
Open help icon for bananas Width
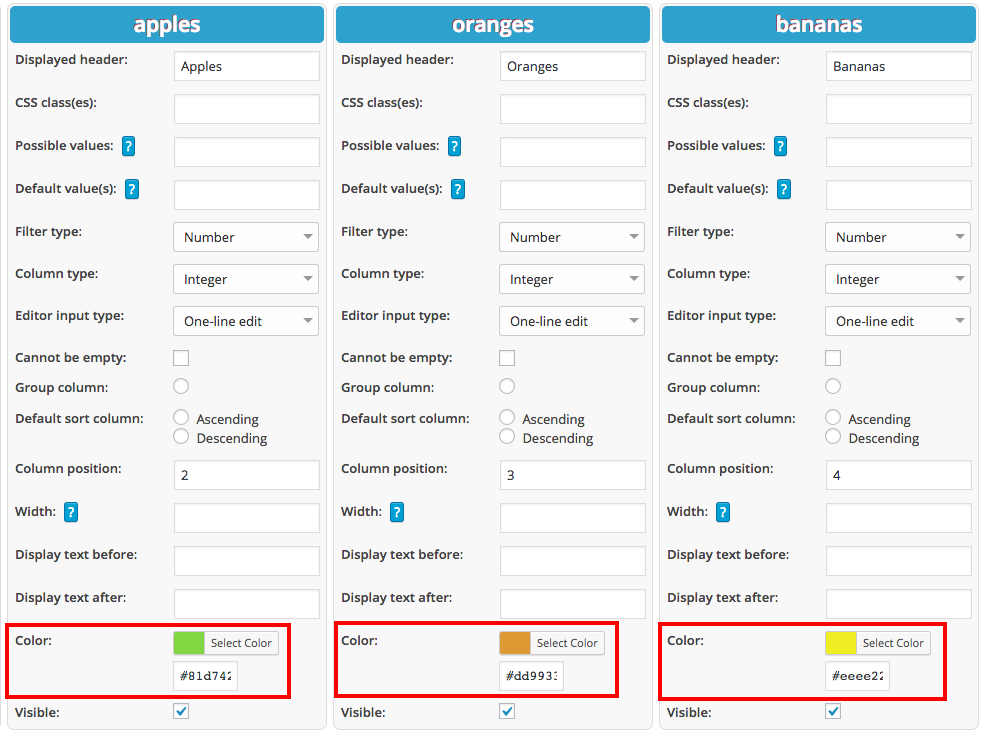coord(723,512)
